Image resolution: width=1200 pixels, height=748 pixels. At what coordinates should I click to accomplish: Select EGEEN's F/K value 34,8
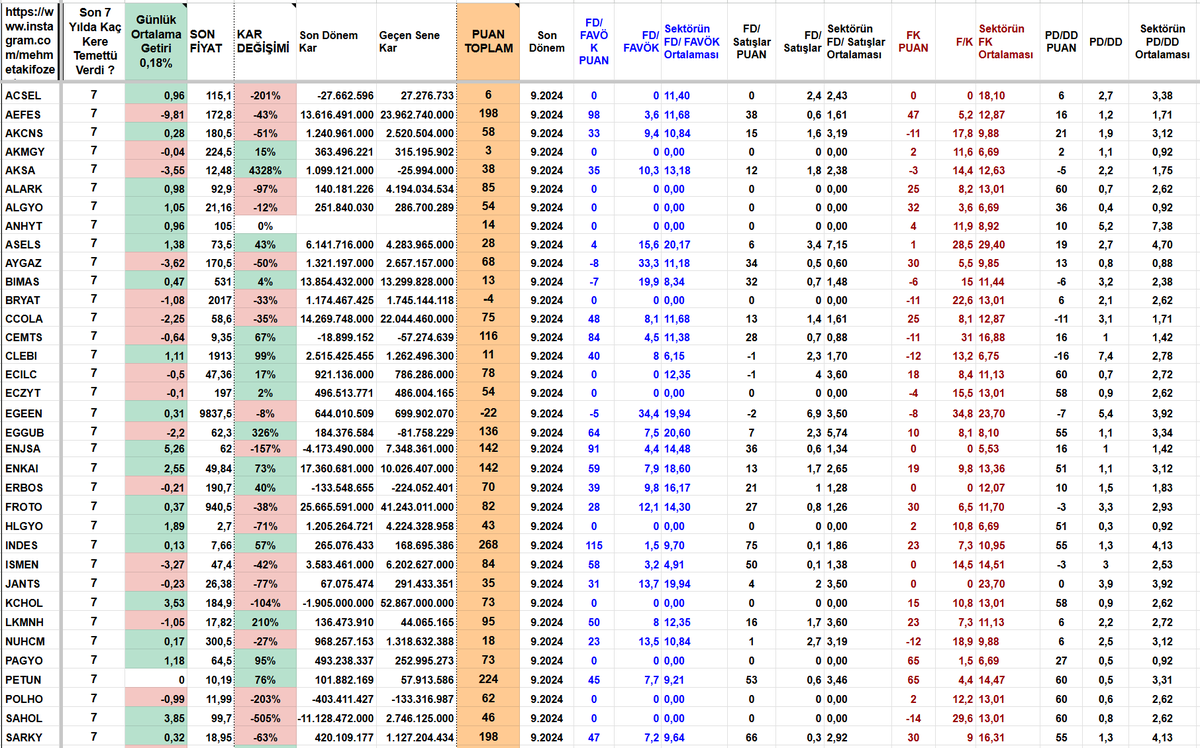tap(955, 411)
